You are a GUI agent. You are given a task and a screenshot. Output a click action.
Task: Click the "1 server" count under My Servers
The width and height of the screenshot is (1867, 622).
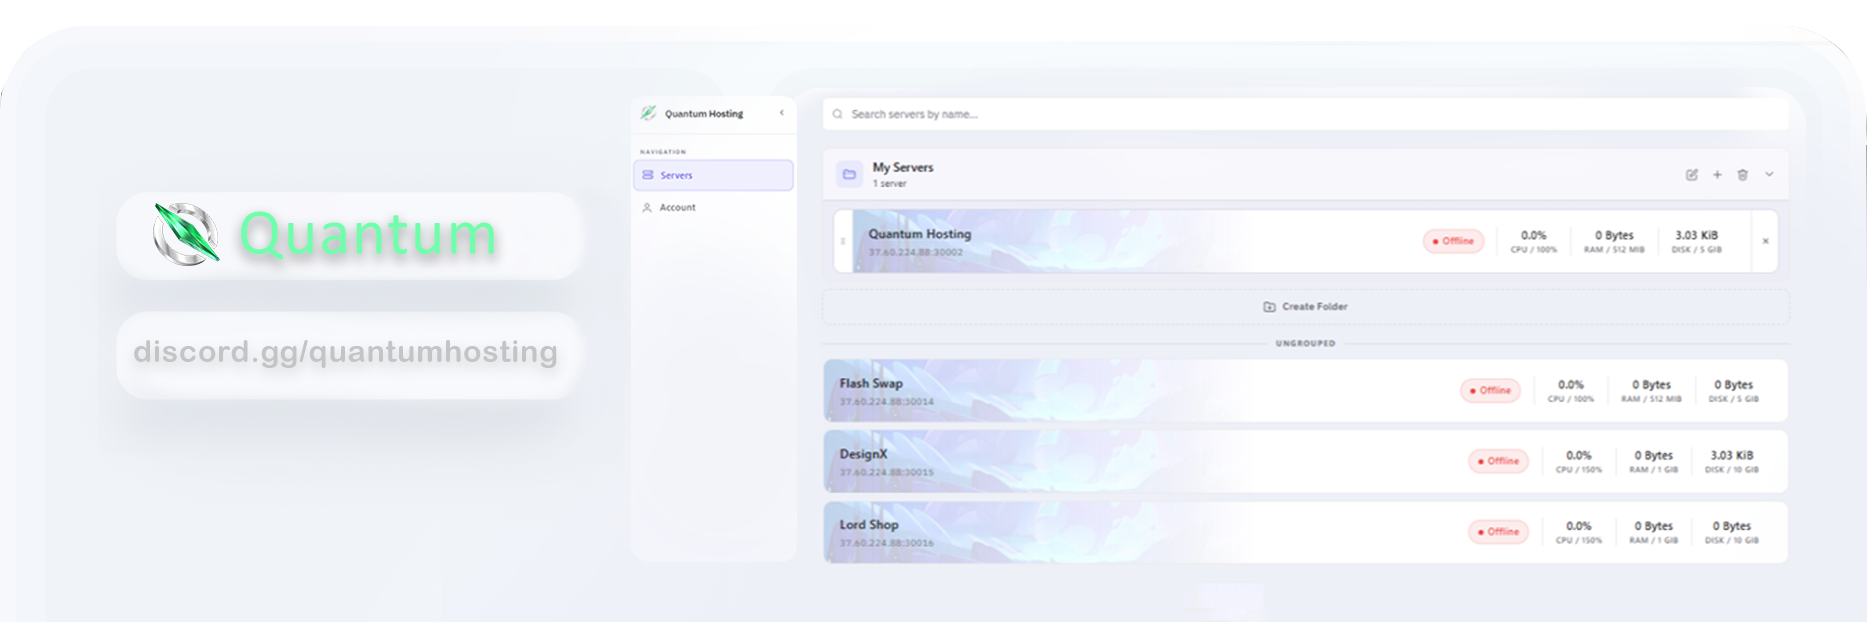[x=889, y=184]
